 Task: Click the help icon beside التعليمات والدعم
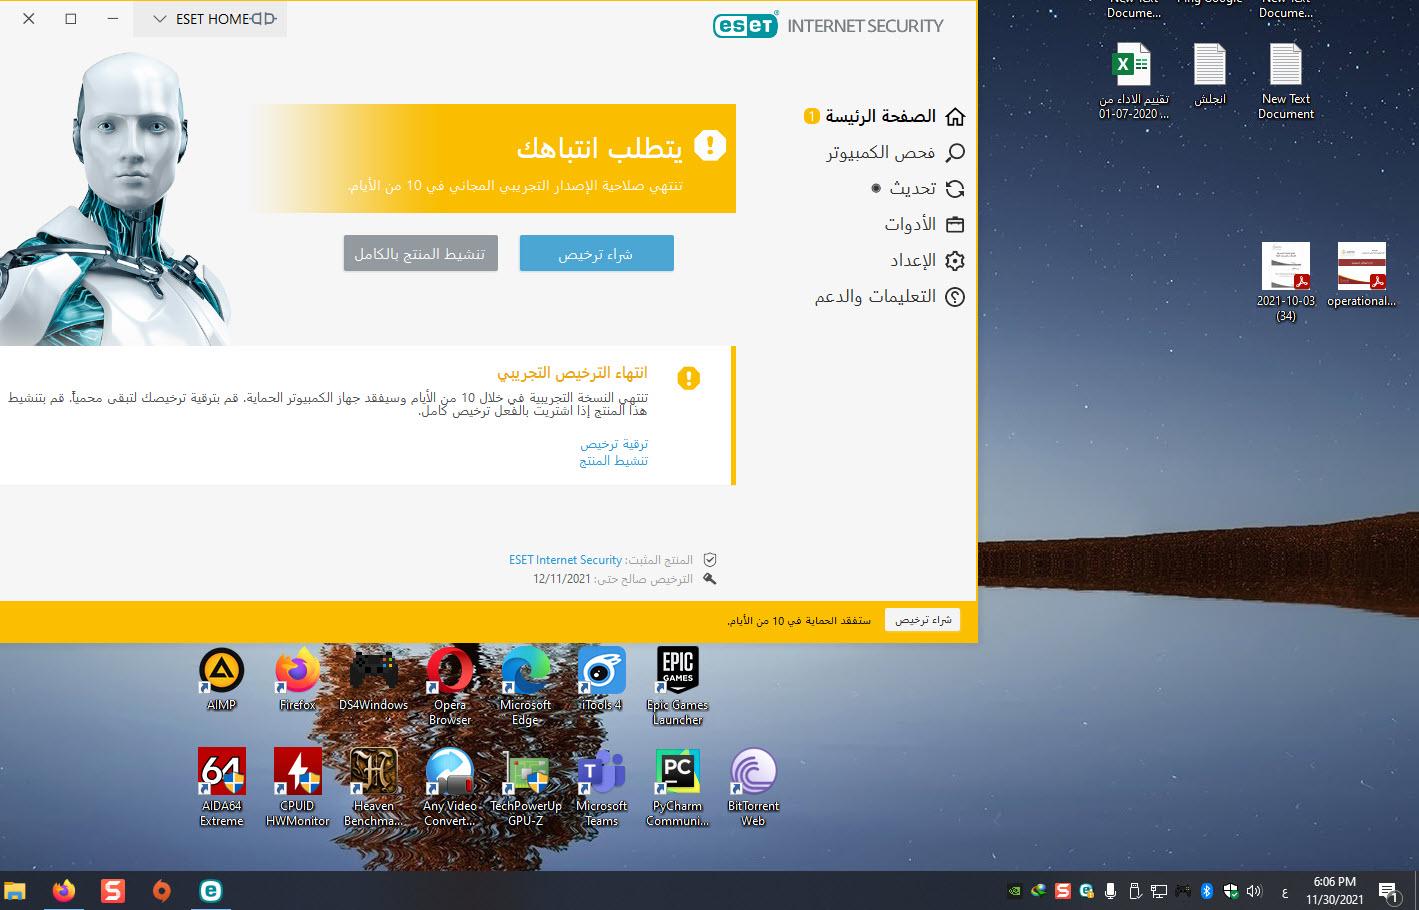955,297
